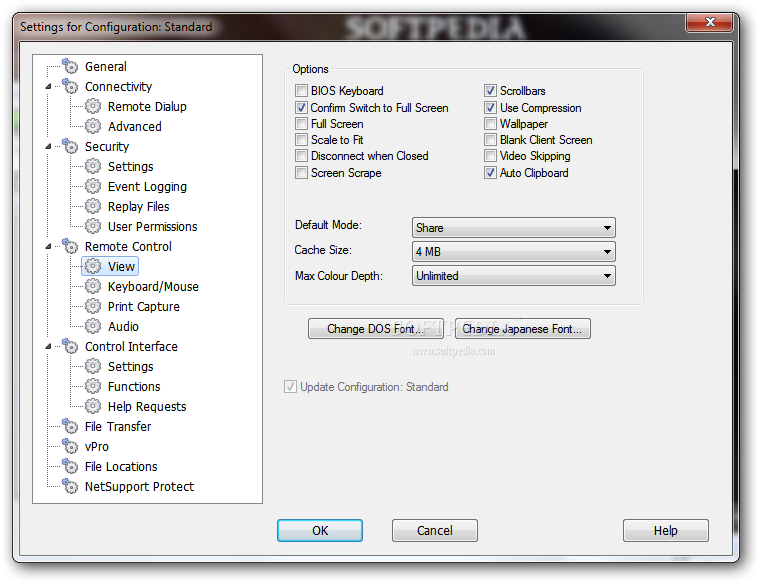Collapse the Security tree node

click(48, 146)
